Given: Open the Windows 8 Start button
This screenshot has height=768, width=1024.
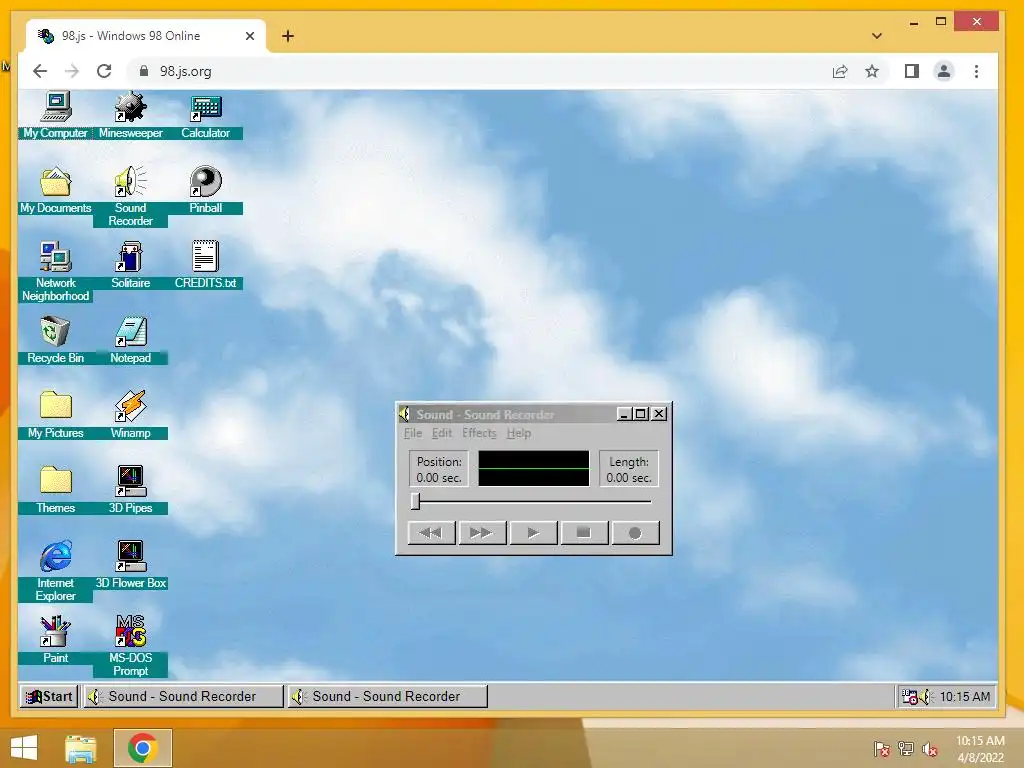Looking at the screenshot, I should 24,748.
